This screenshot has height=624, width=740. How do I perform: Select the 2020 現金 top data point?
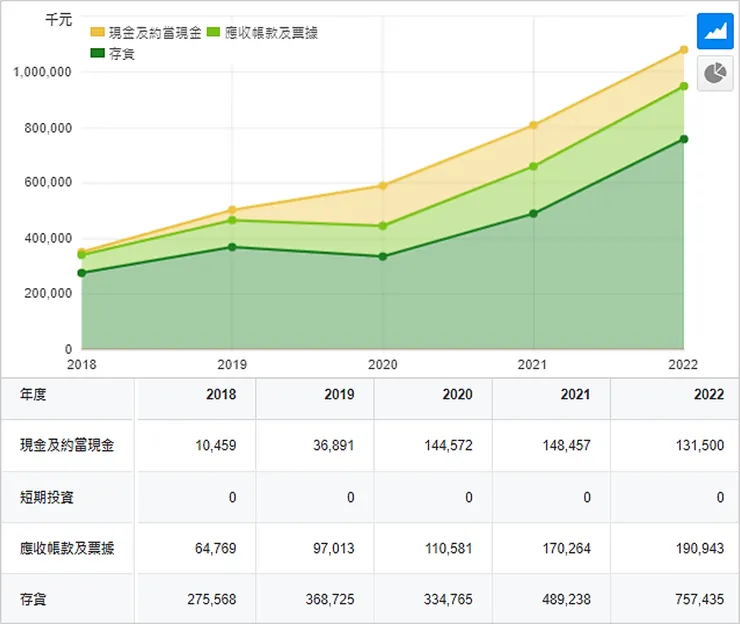click(383, 186)
